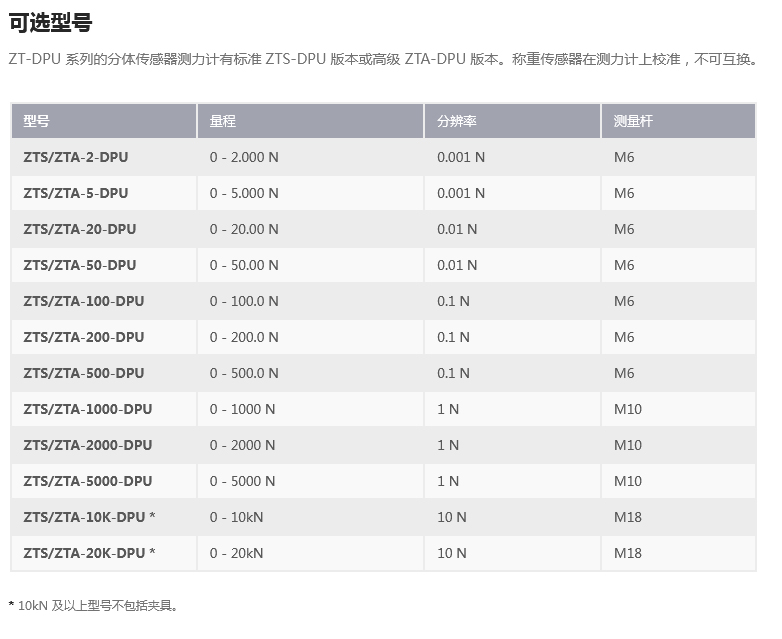
Task: Click 1 N in ZTS/ZTA-2000-DPU row
Action: point(448,445)
